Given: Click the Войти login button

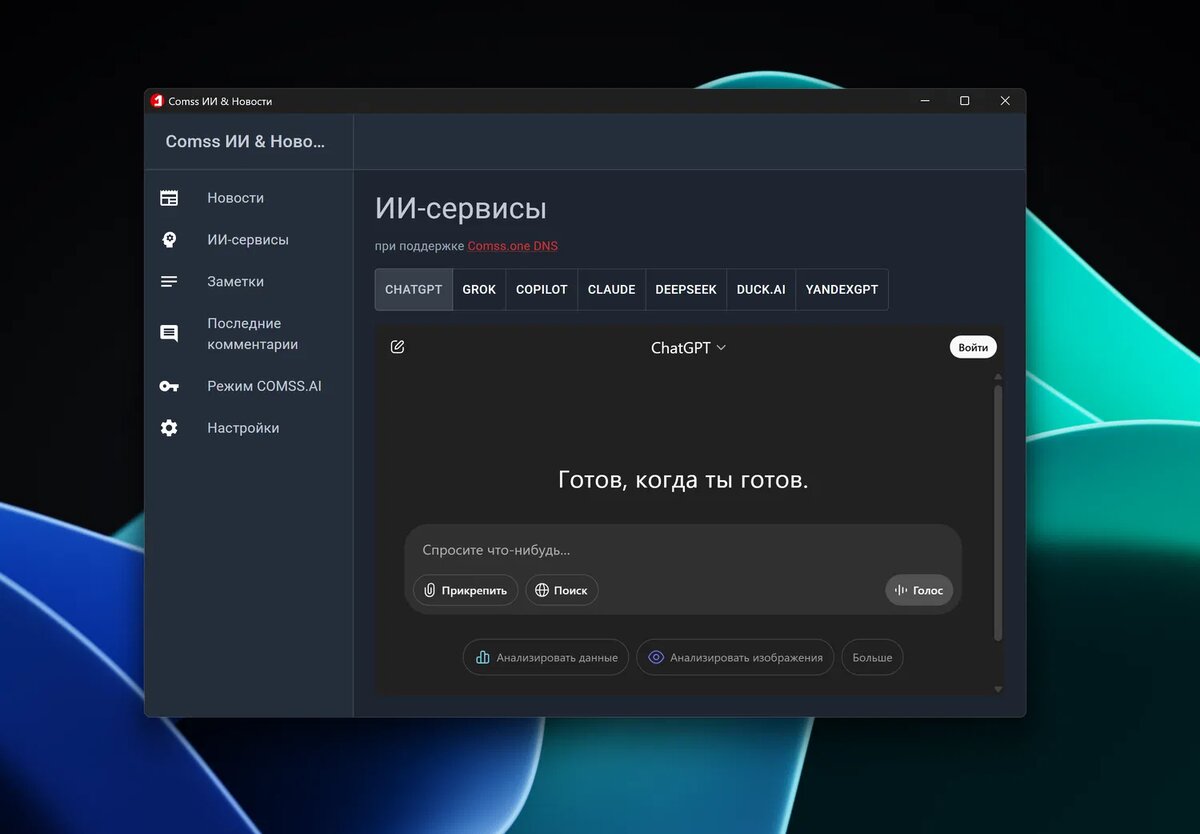Looking at the screenshot, I should tap(973, 347).
